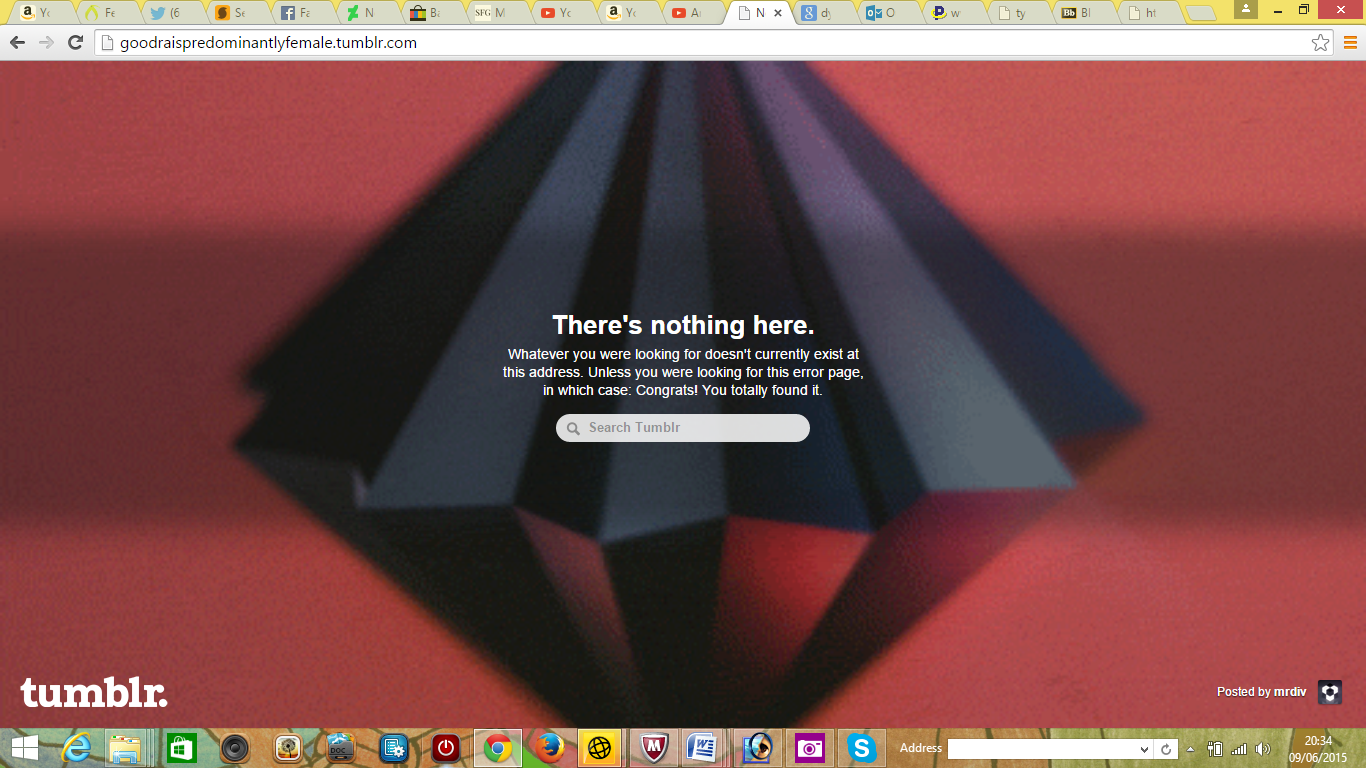
Task: Open the Chrome hamburger menu
Action: (x=1350, y=43)
